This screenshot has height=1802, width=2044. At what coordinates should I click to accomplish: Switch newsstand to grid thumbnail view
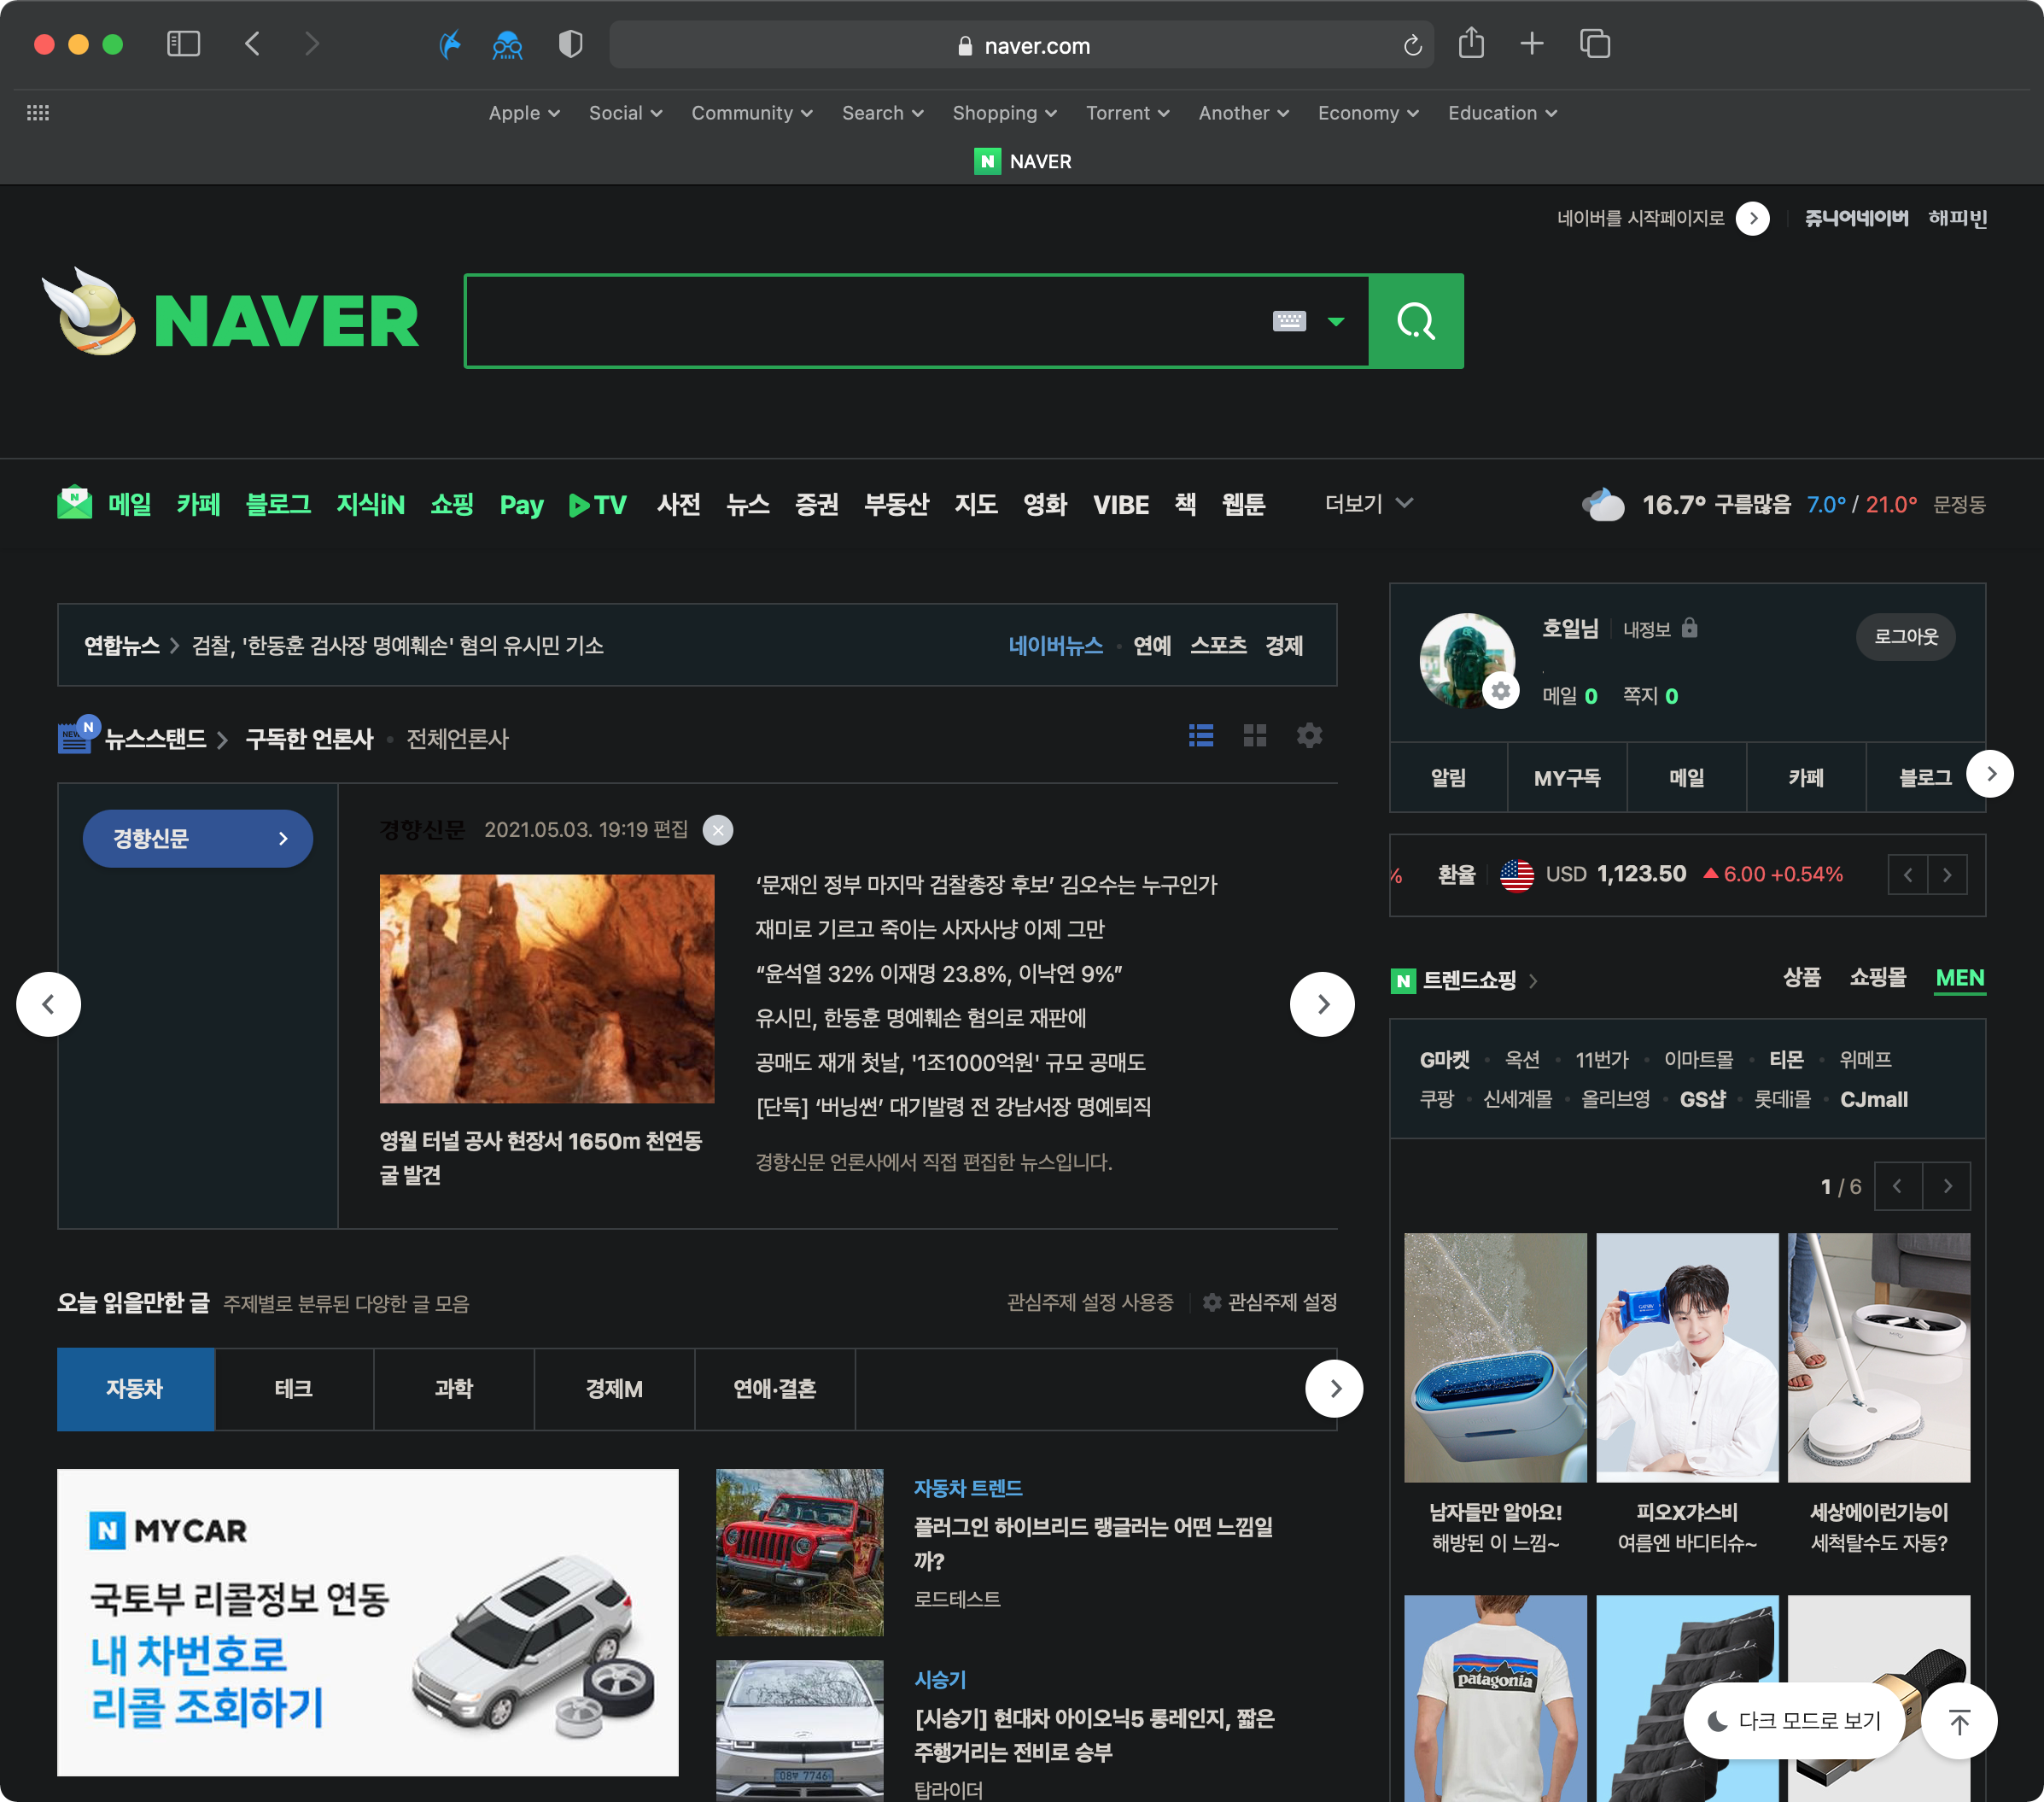(1254, 736)
